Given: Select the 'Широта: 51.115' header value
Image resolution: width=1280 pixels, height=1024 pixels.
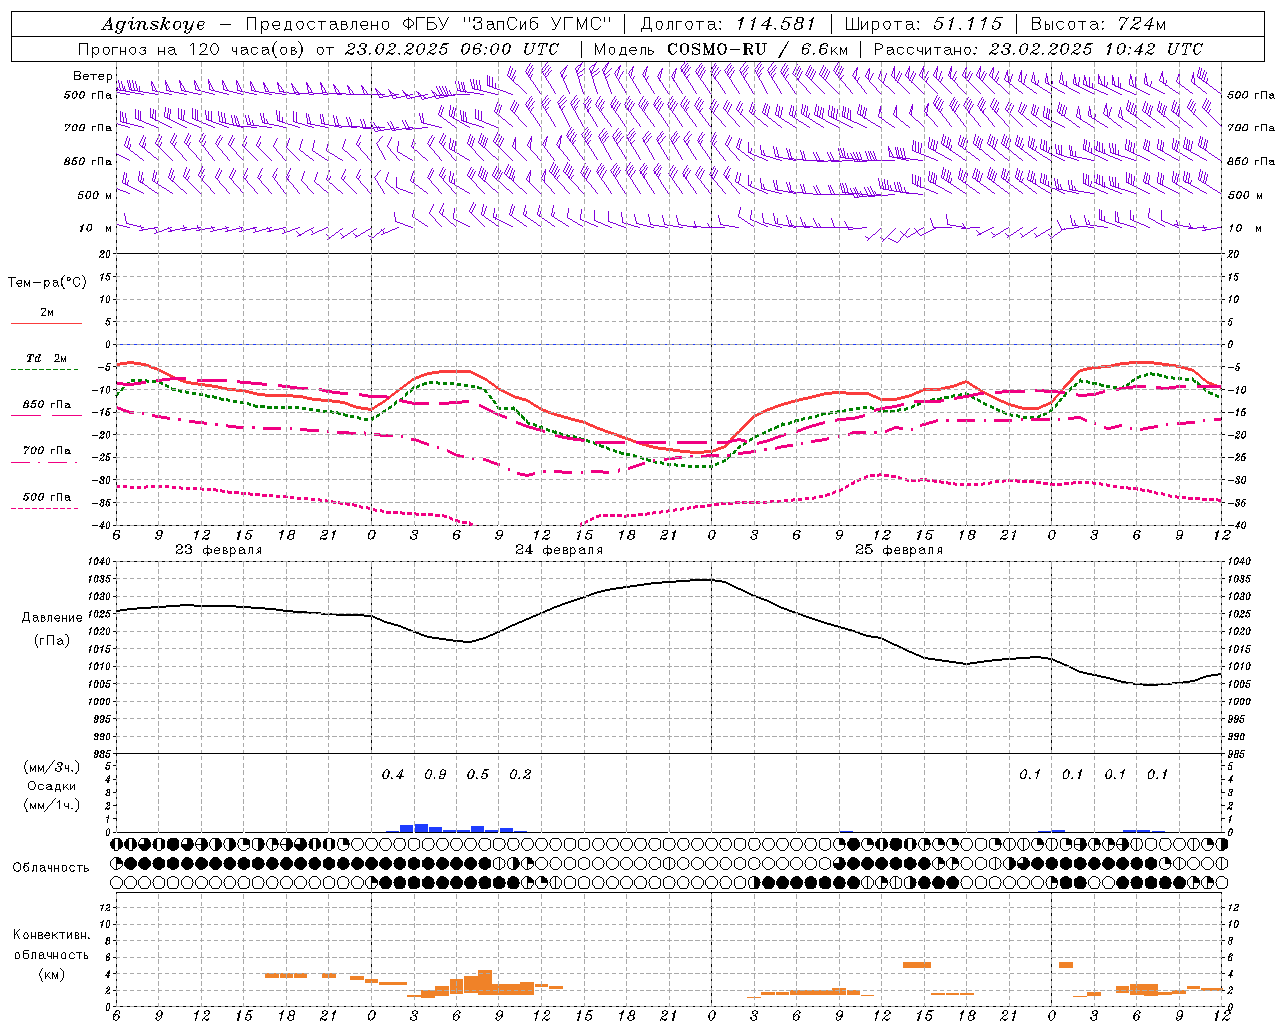Looking at the screenshot, I should click(x=923, y=24).
